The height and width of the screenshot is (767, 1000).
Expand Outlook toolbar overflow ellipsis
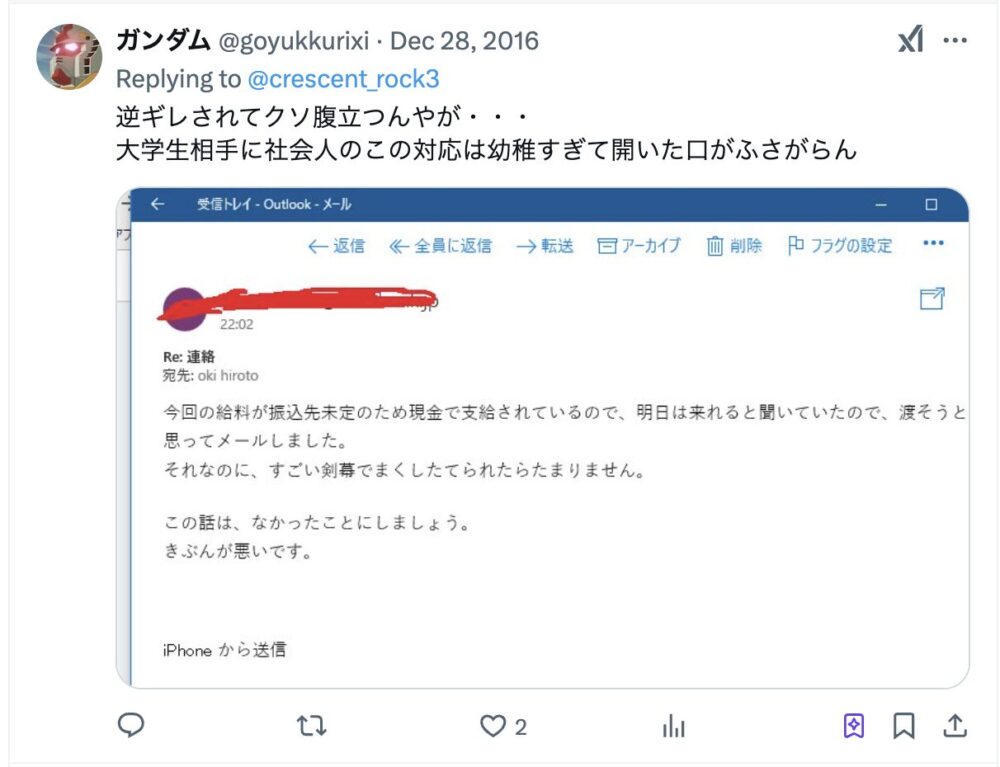coord(933,243)
